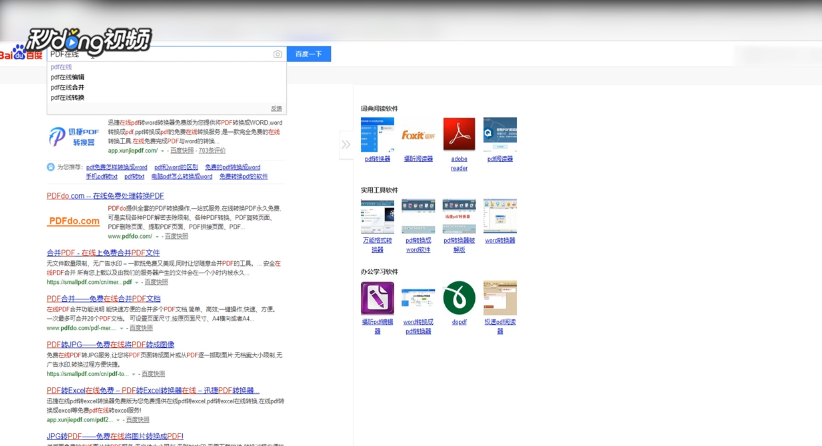Expand arrow after www.pdfdo.com/pdf-mer URL
Screen dimensions: 822x446
click(x=122, y=329)
